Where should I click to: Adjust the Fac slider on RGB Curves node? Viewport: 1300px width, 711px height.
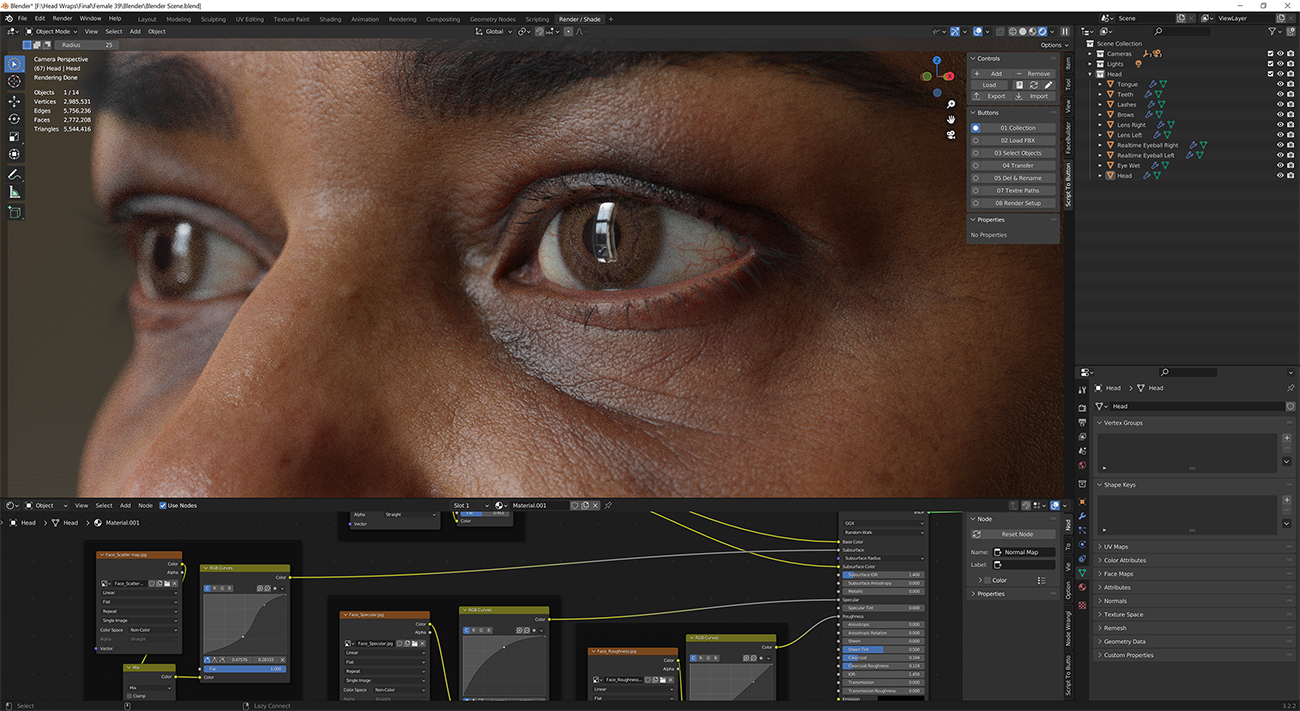click(245, 669)
